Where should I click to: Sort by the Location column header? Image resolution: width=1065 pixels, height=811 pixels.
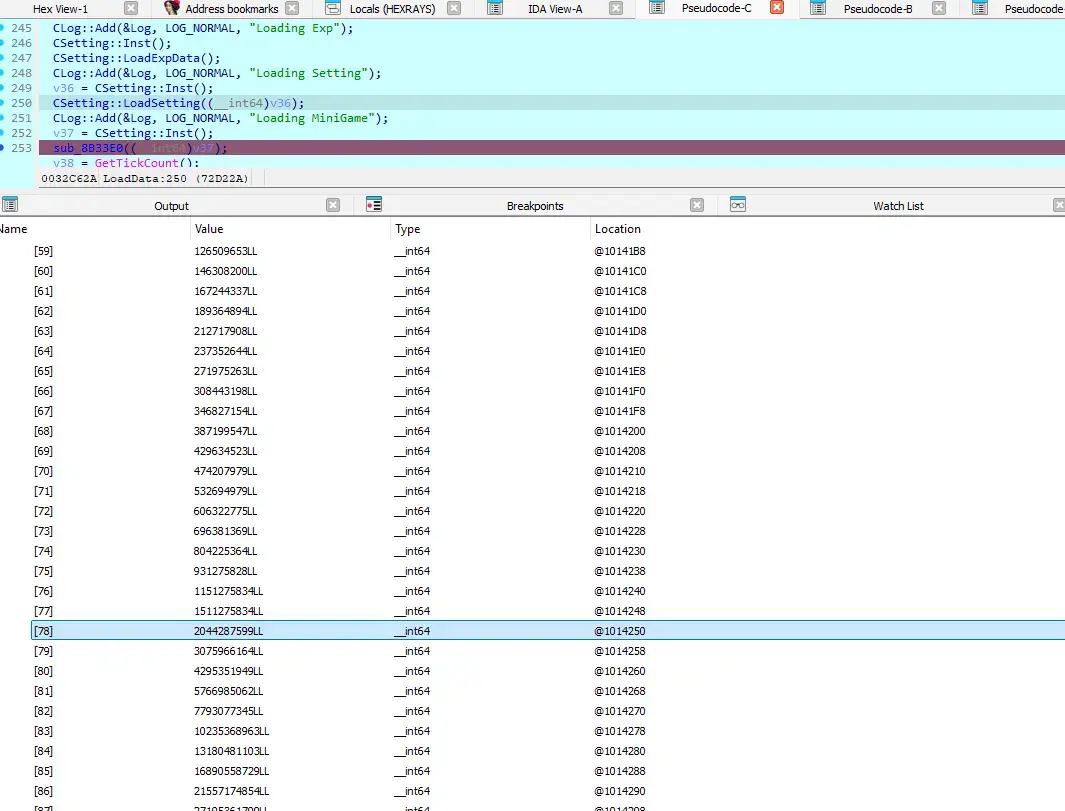(x=617, y=229)
